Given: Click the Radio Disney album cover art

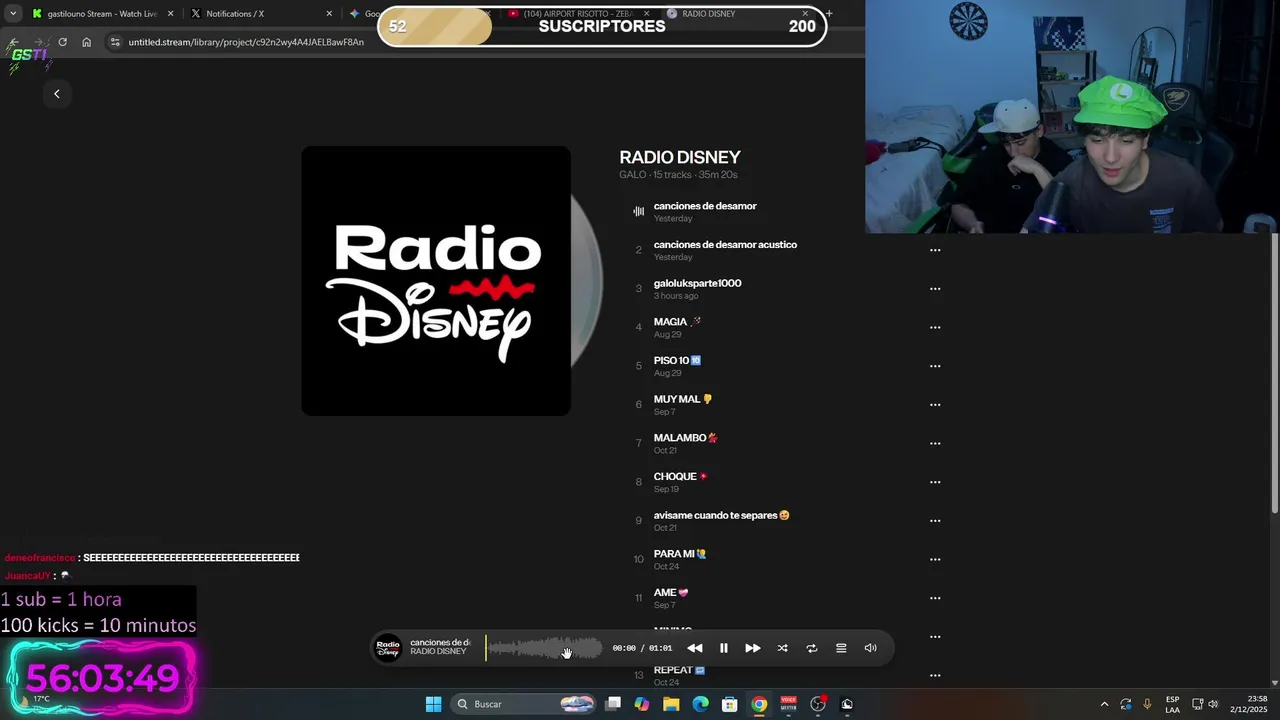Looking at the screenshot, I should 436,281.
